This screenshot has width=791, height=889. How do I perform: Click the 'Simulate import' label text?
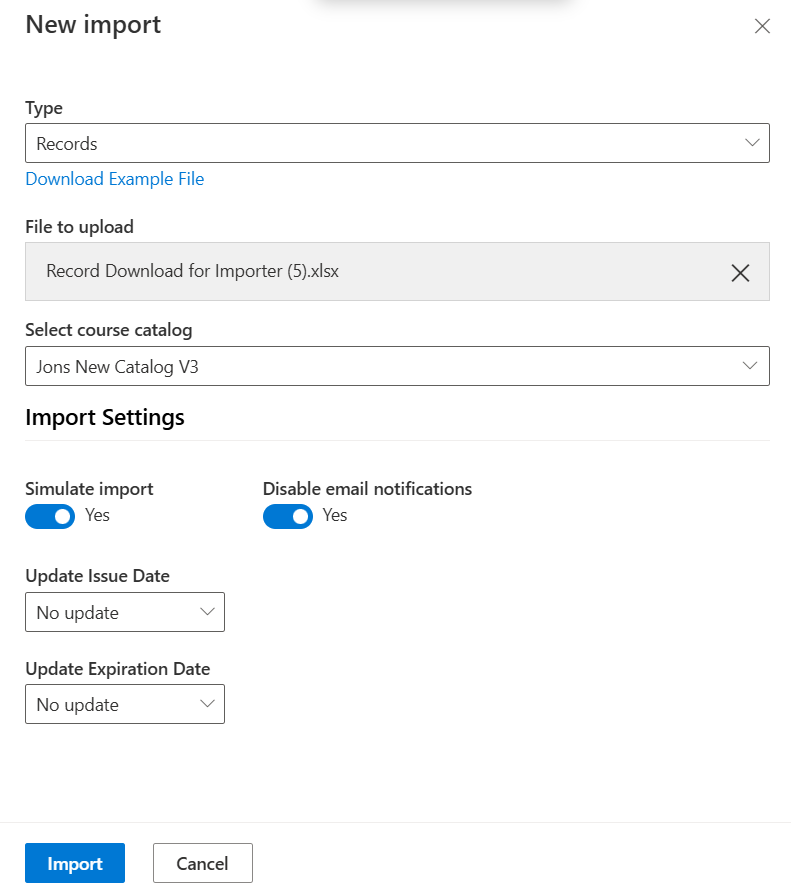point(89,489)
